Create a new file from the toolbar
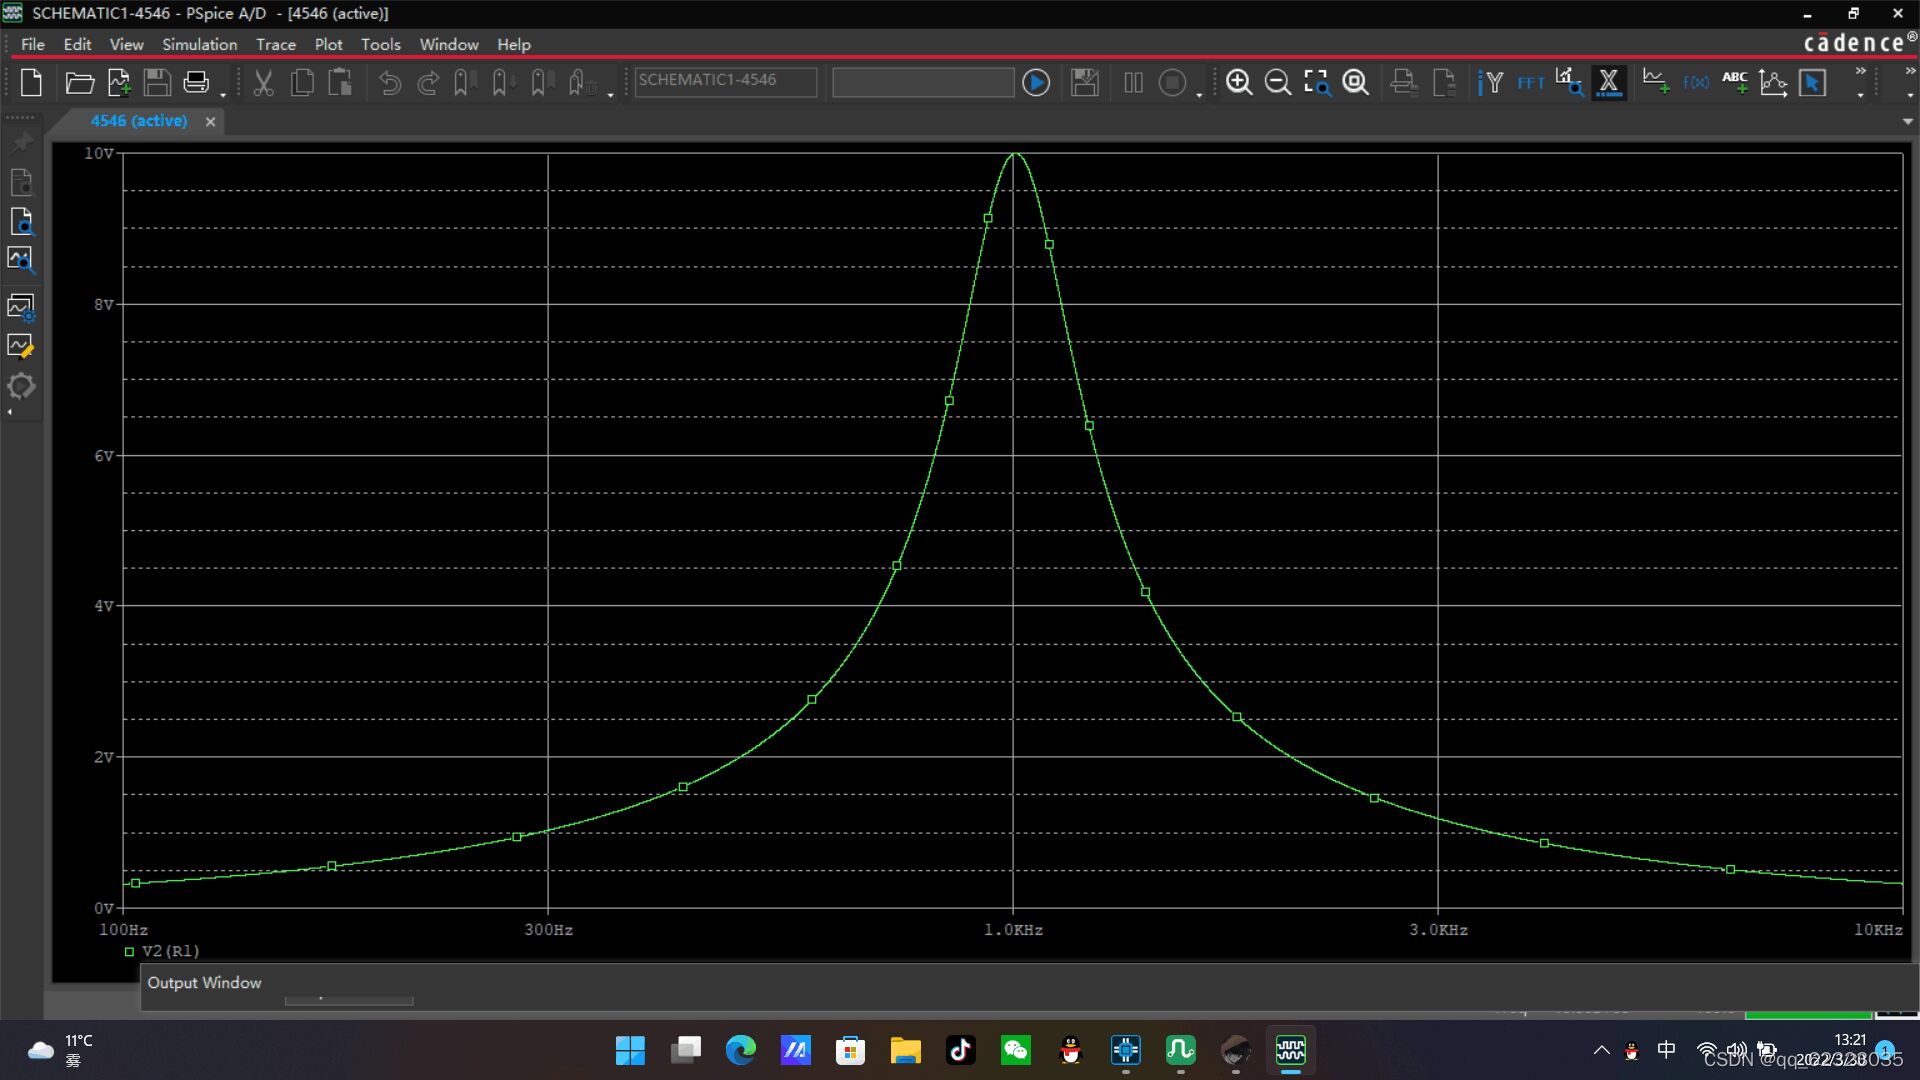The image size is (1920, 1080). point(31,82)
